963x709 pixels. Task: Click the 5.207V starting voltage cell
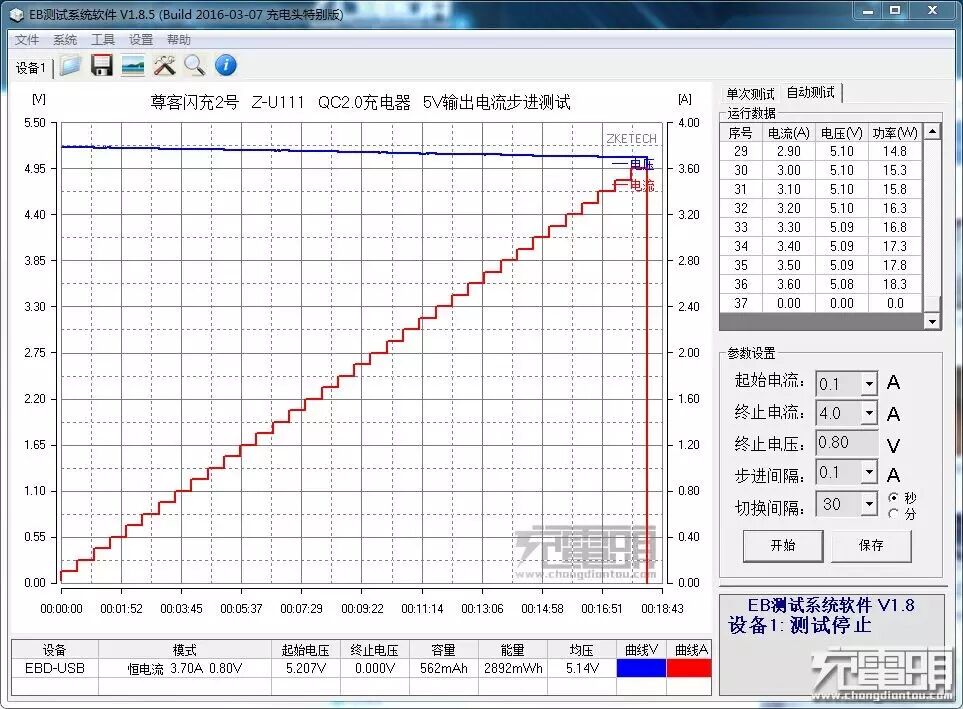pyautogui.click(x=306, y=668)
